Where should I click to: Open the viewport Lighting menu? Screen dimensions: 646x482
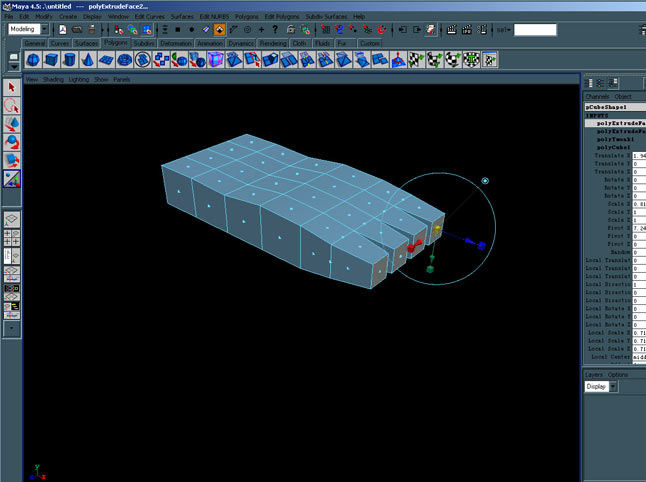coord(79,79)
